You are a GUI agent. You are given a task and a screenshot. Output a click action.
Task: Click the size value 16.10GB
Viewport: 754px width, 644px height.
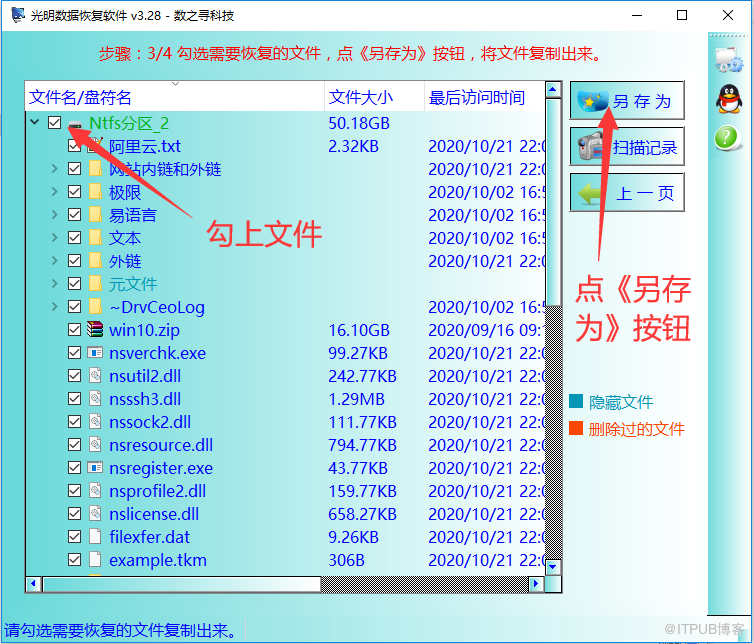click(x=359, y=330)
